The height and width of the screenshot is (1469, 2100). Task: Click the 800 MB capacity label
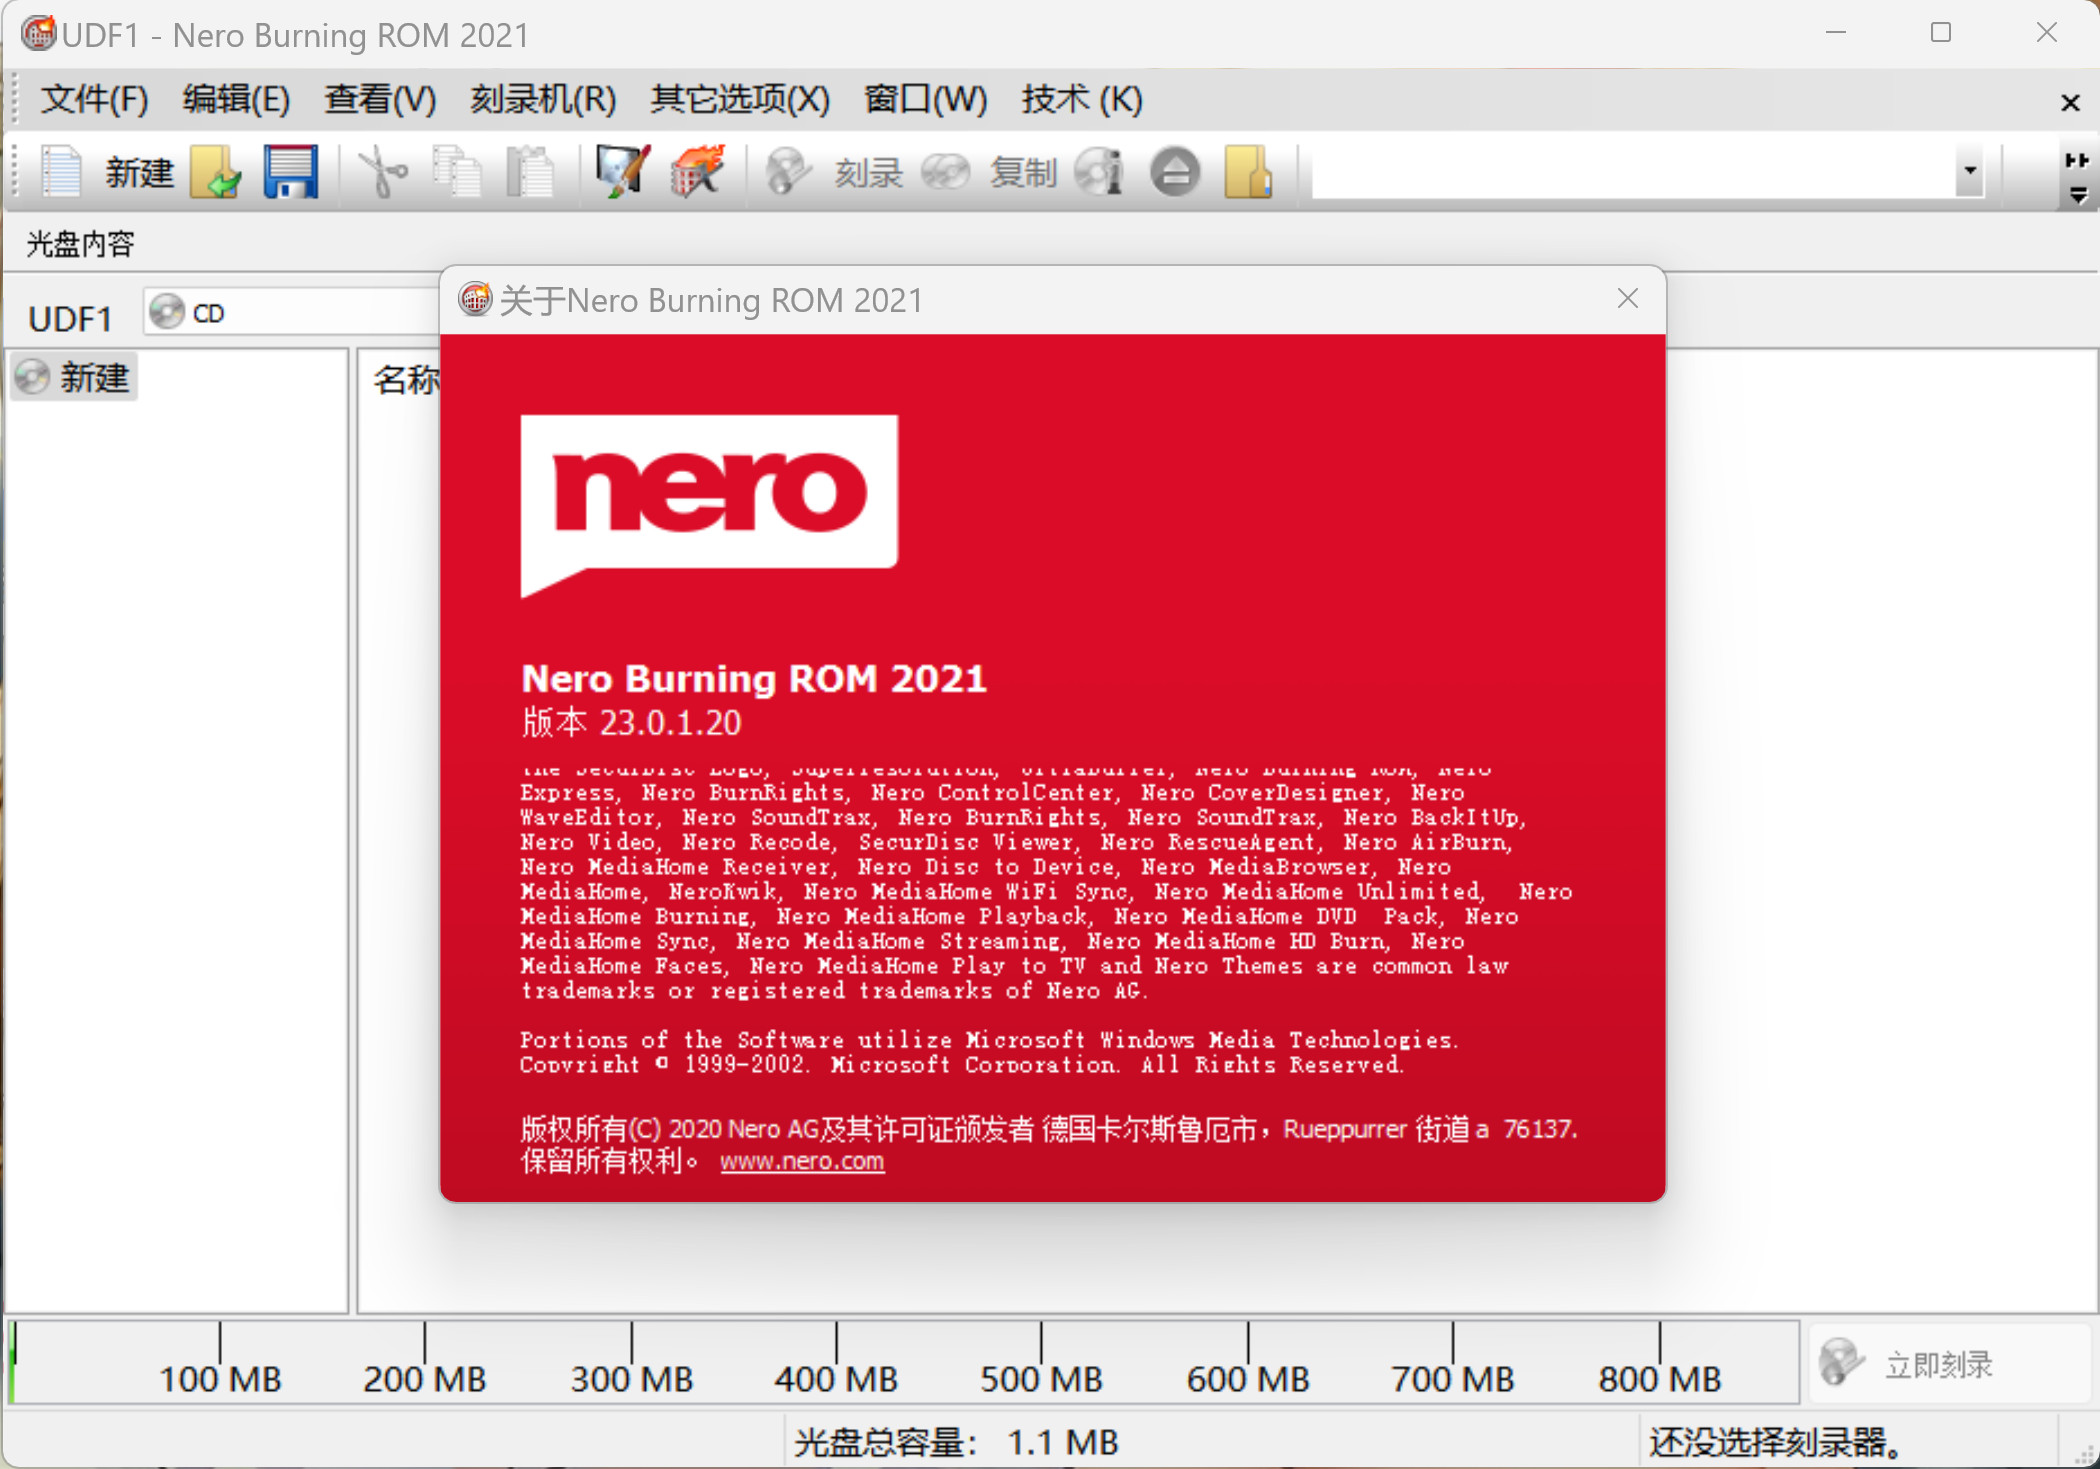click(x=1659, y=1379)
